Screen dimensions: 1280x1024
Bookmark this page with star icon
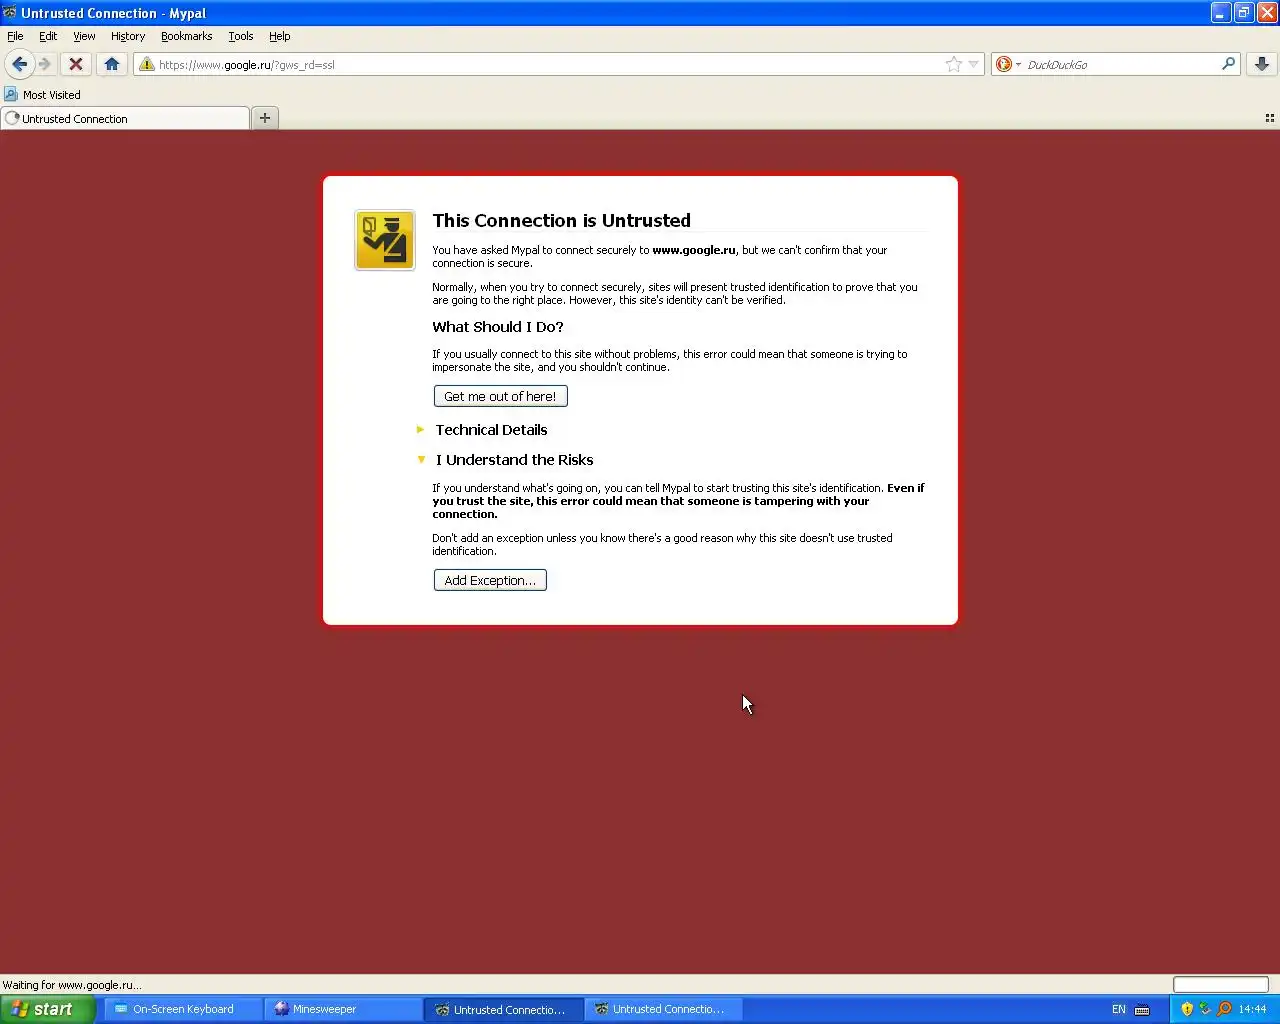954,64
